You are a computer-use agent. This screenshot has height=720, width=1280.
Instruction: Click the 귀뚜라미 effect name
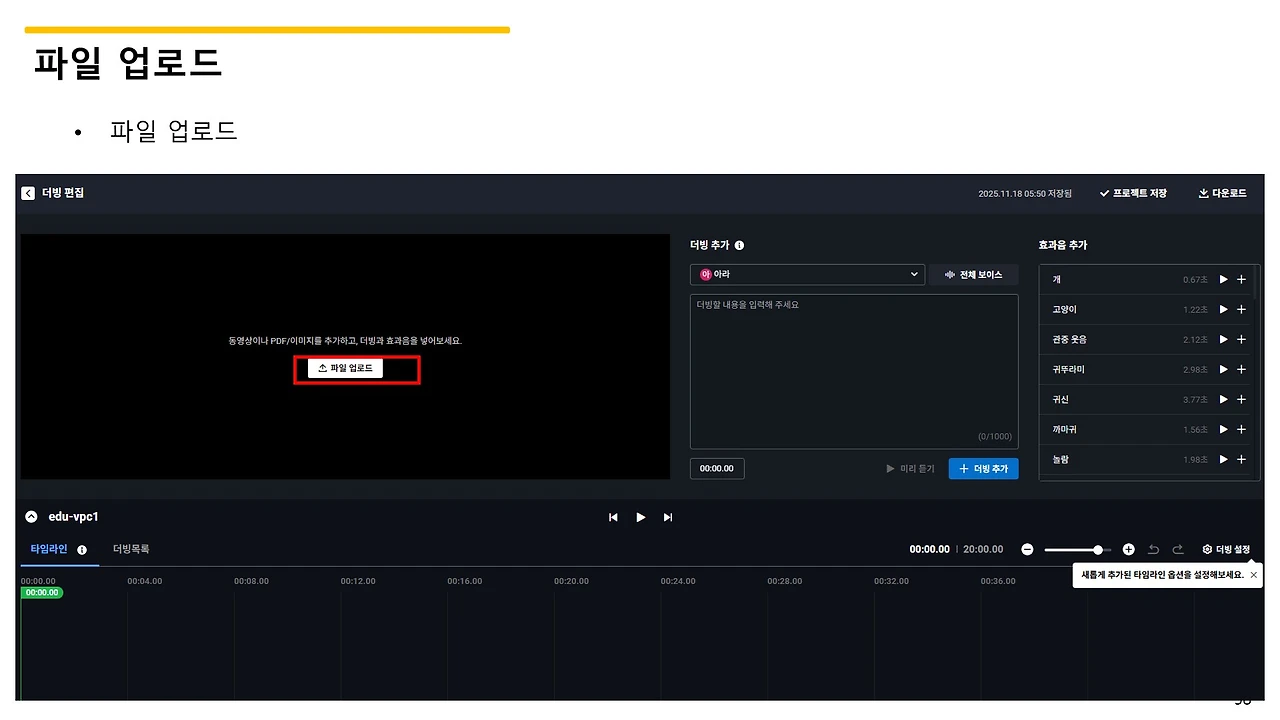pos(1068,370)
